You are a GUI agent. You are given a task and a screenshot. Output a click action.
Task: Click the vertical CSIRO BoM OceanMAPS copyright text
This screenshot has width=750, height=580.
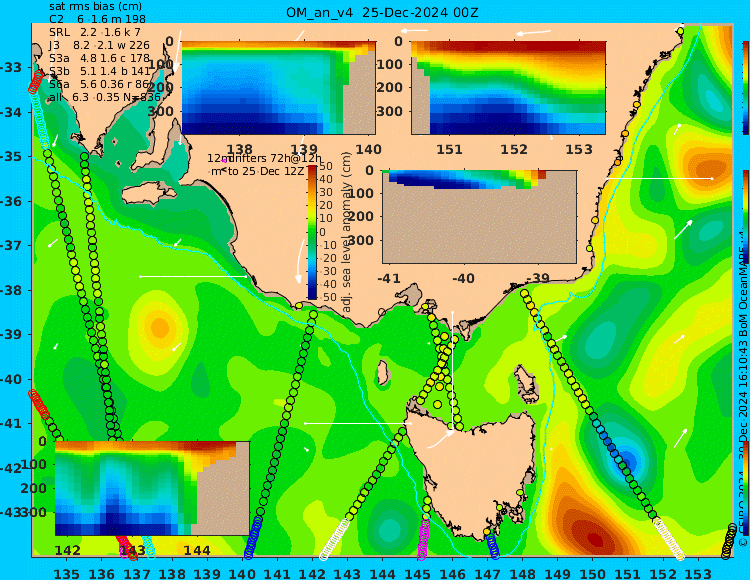743,392
